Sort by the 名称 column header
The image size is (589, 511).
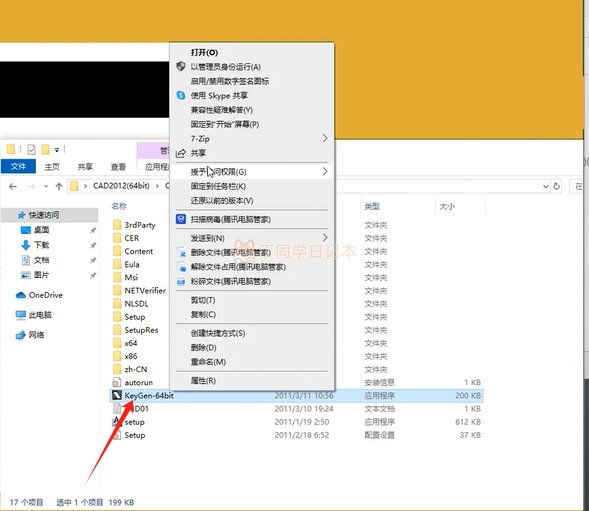click(x=119, y=206)
